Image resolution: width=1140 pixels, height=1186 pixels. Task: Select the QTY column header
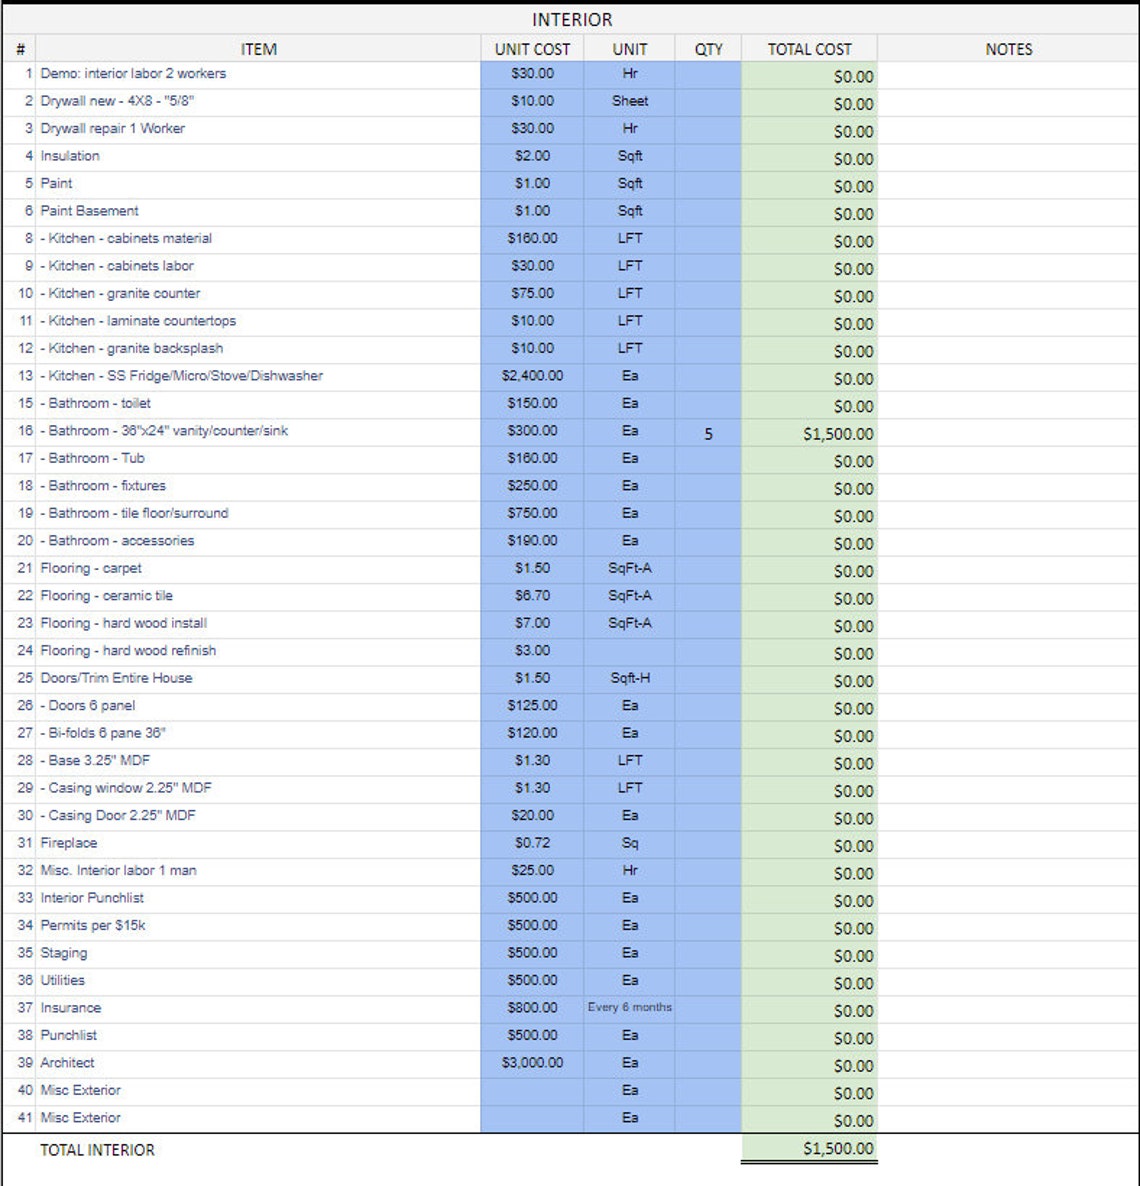[x=707, y=48]
